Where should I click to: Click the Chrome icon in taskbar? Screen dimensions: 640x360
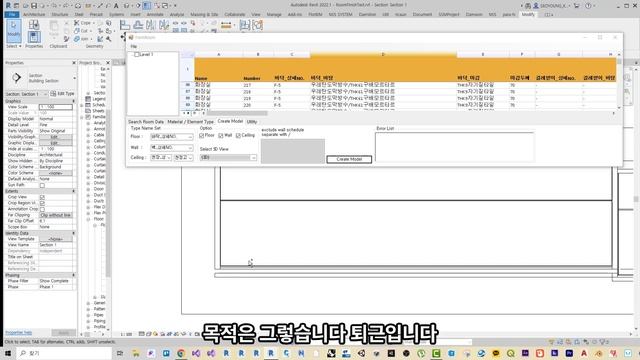click(x=181, y=353)
